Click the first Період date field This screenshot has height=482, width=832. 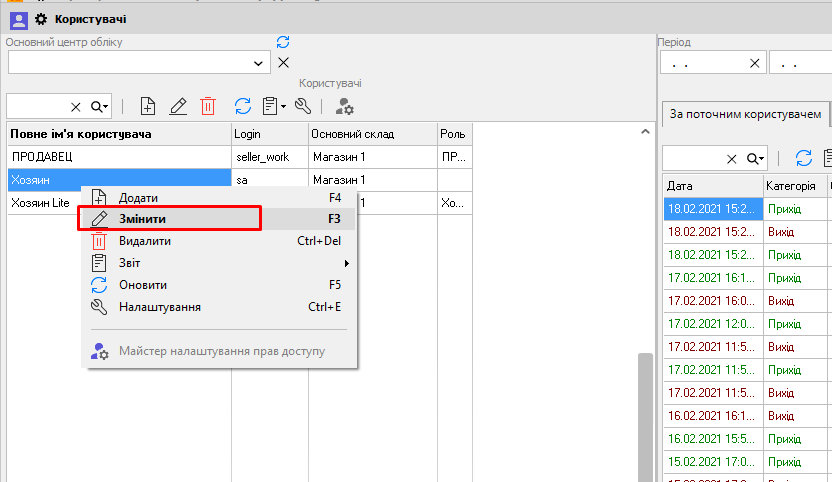click(x=704, y=63)
